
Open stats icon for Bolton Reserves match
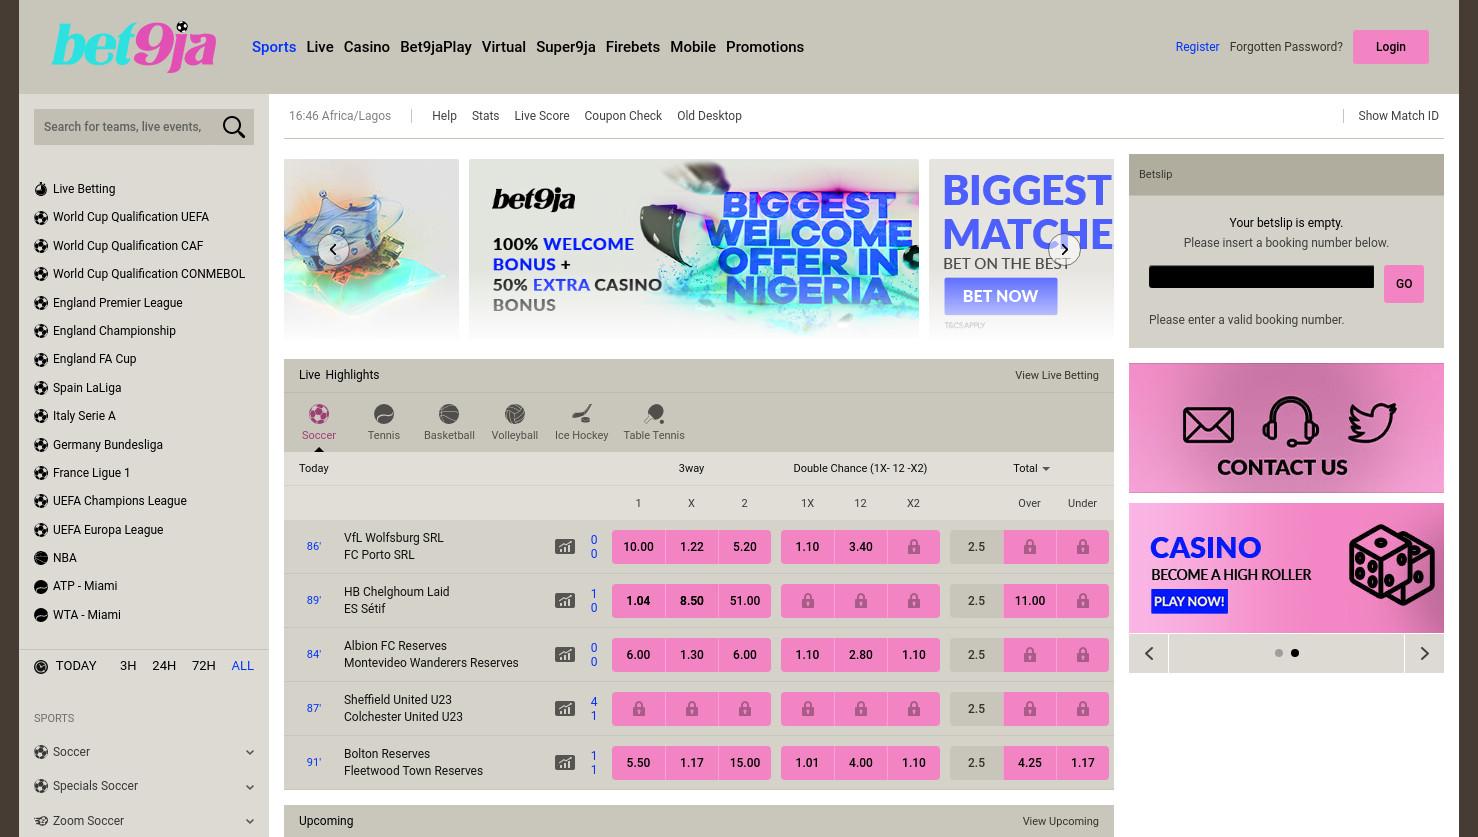(x=565, y=763)
